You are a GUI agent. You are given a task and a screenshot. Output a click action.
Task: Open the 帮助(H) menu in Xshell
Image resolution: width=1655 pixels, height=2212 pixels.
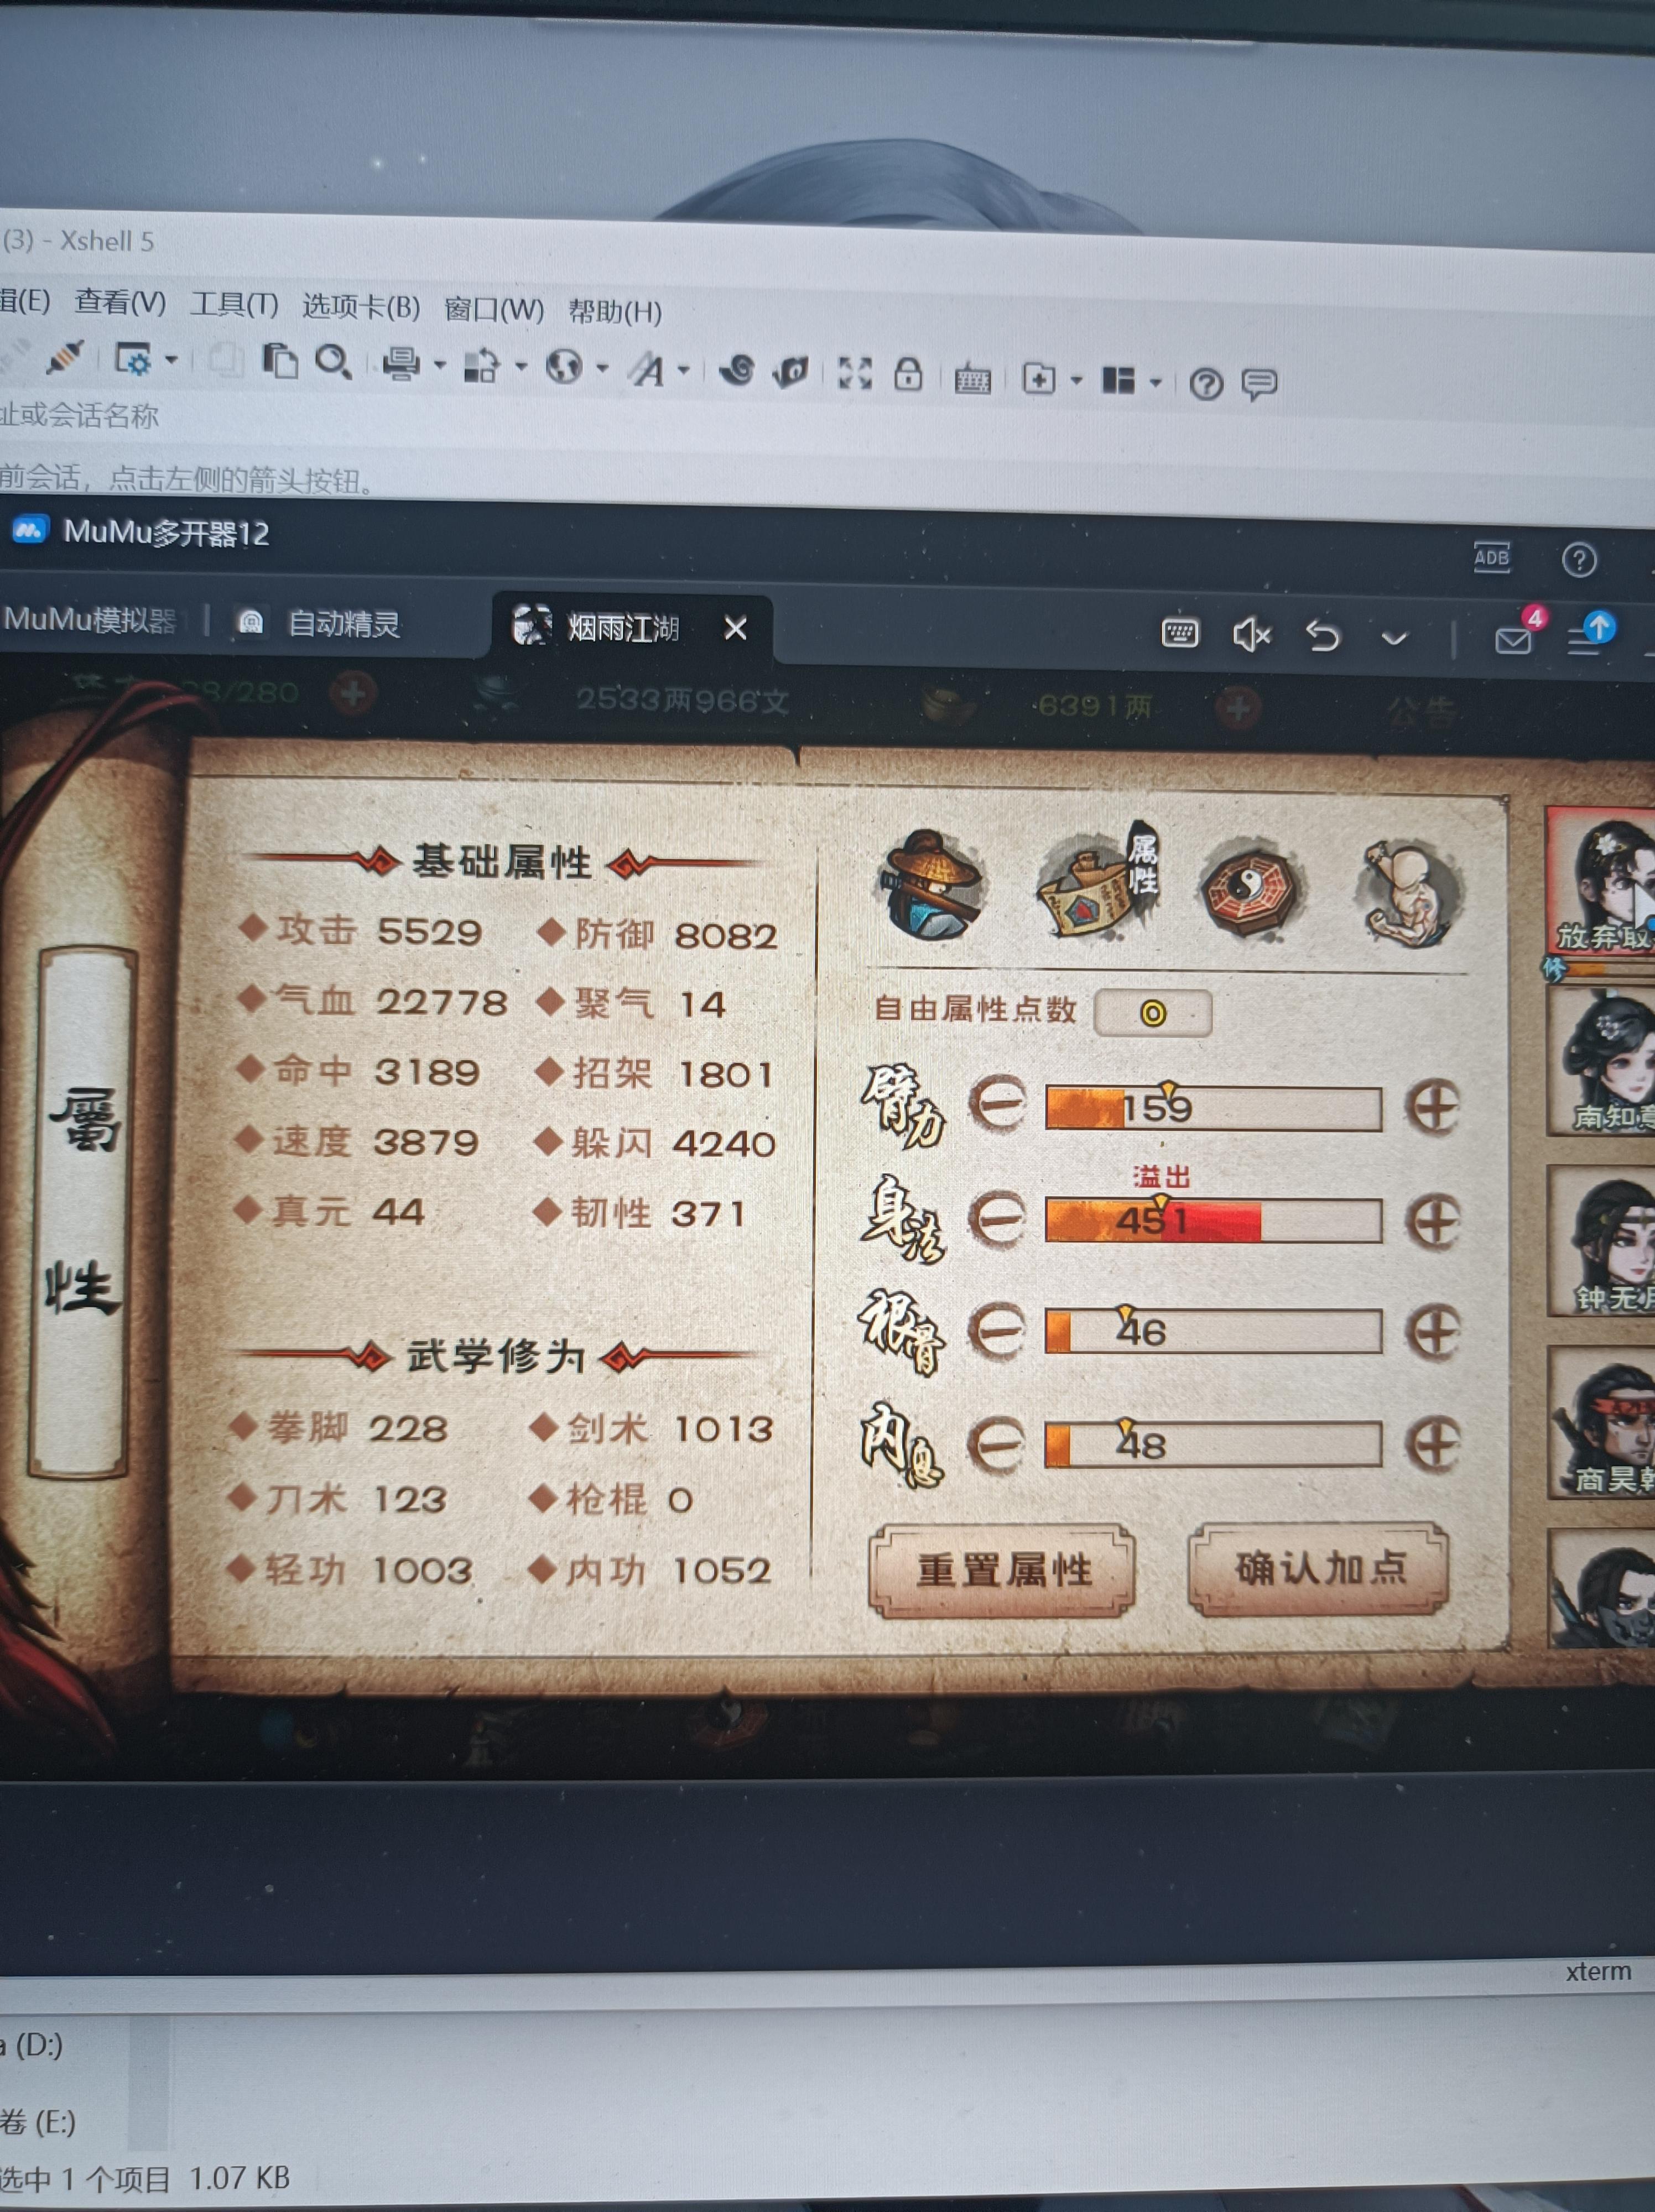[615, 312]
